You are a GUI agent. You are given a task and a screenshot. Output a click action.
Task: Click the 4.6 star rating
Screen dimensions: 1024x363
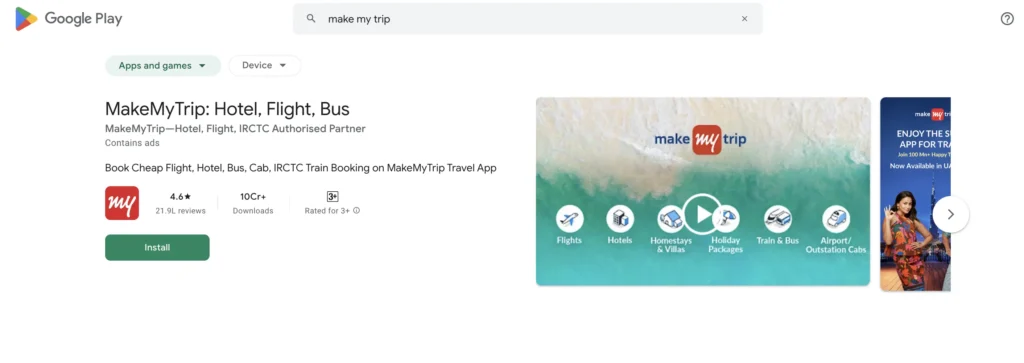click(x=180, y=197)
